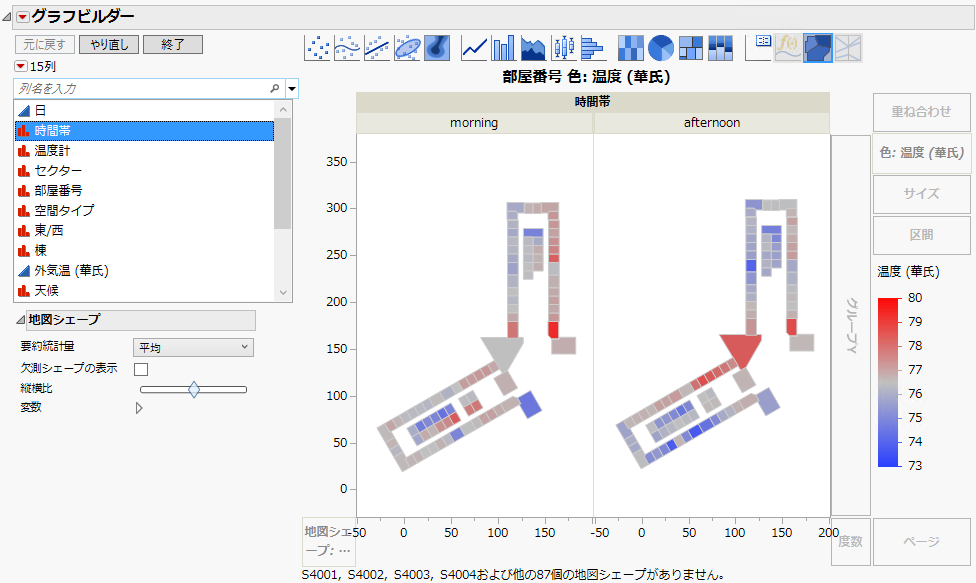
Task: Open the 要約統計量 dropdown showing 平均
Action: [x=192, y=347]
